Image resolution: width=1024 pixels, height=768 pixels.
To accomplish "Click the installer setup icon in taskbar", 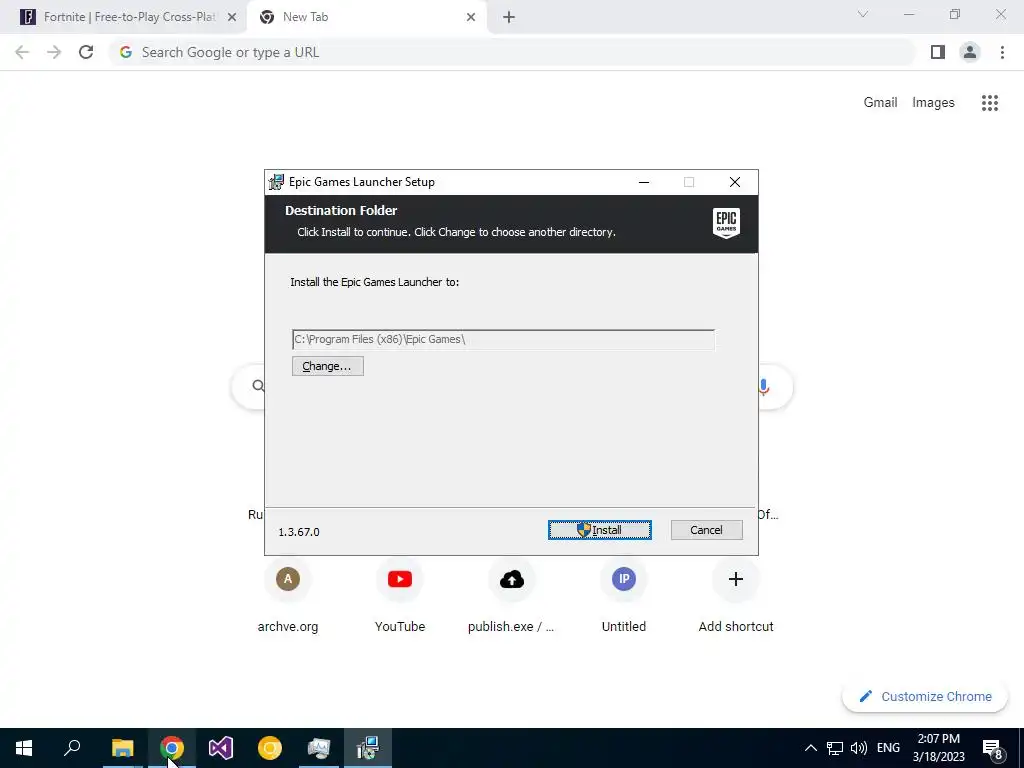I will coord(368,748).
